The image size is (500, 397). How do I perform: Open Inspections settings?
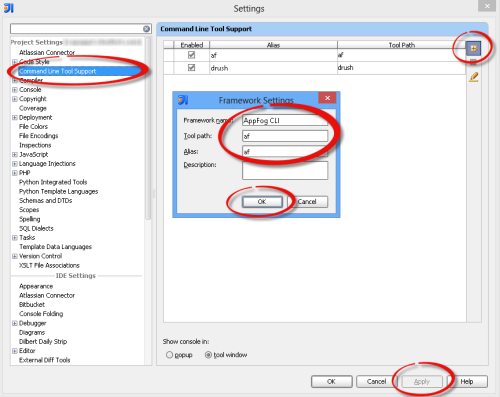tap(35, 145)
